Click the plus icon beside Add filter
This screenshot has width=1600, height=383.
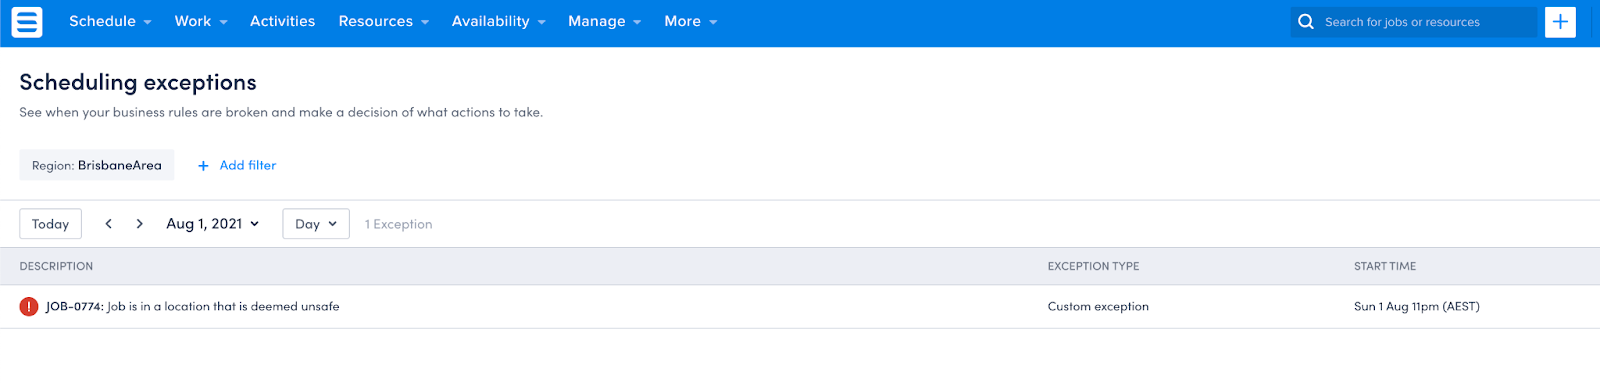203,166
